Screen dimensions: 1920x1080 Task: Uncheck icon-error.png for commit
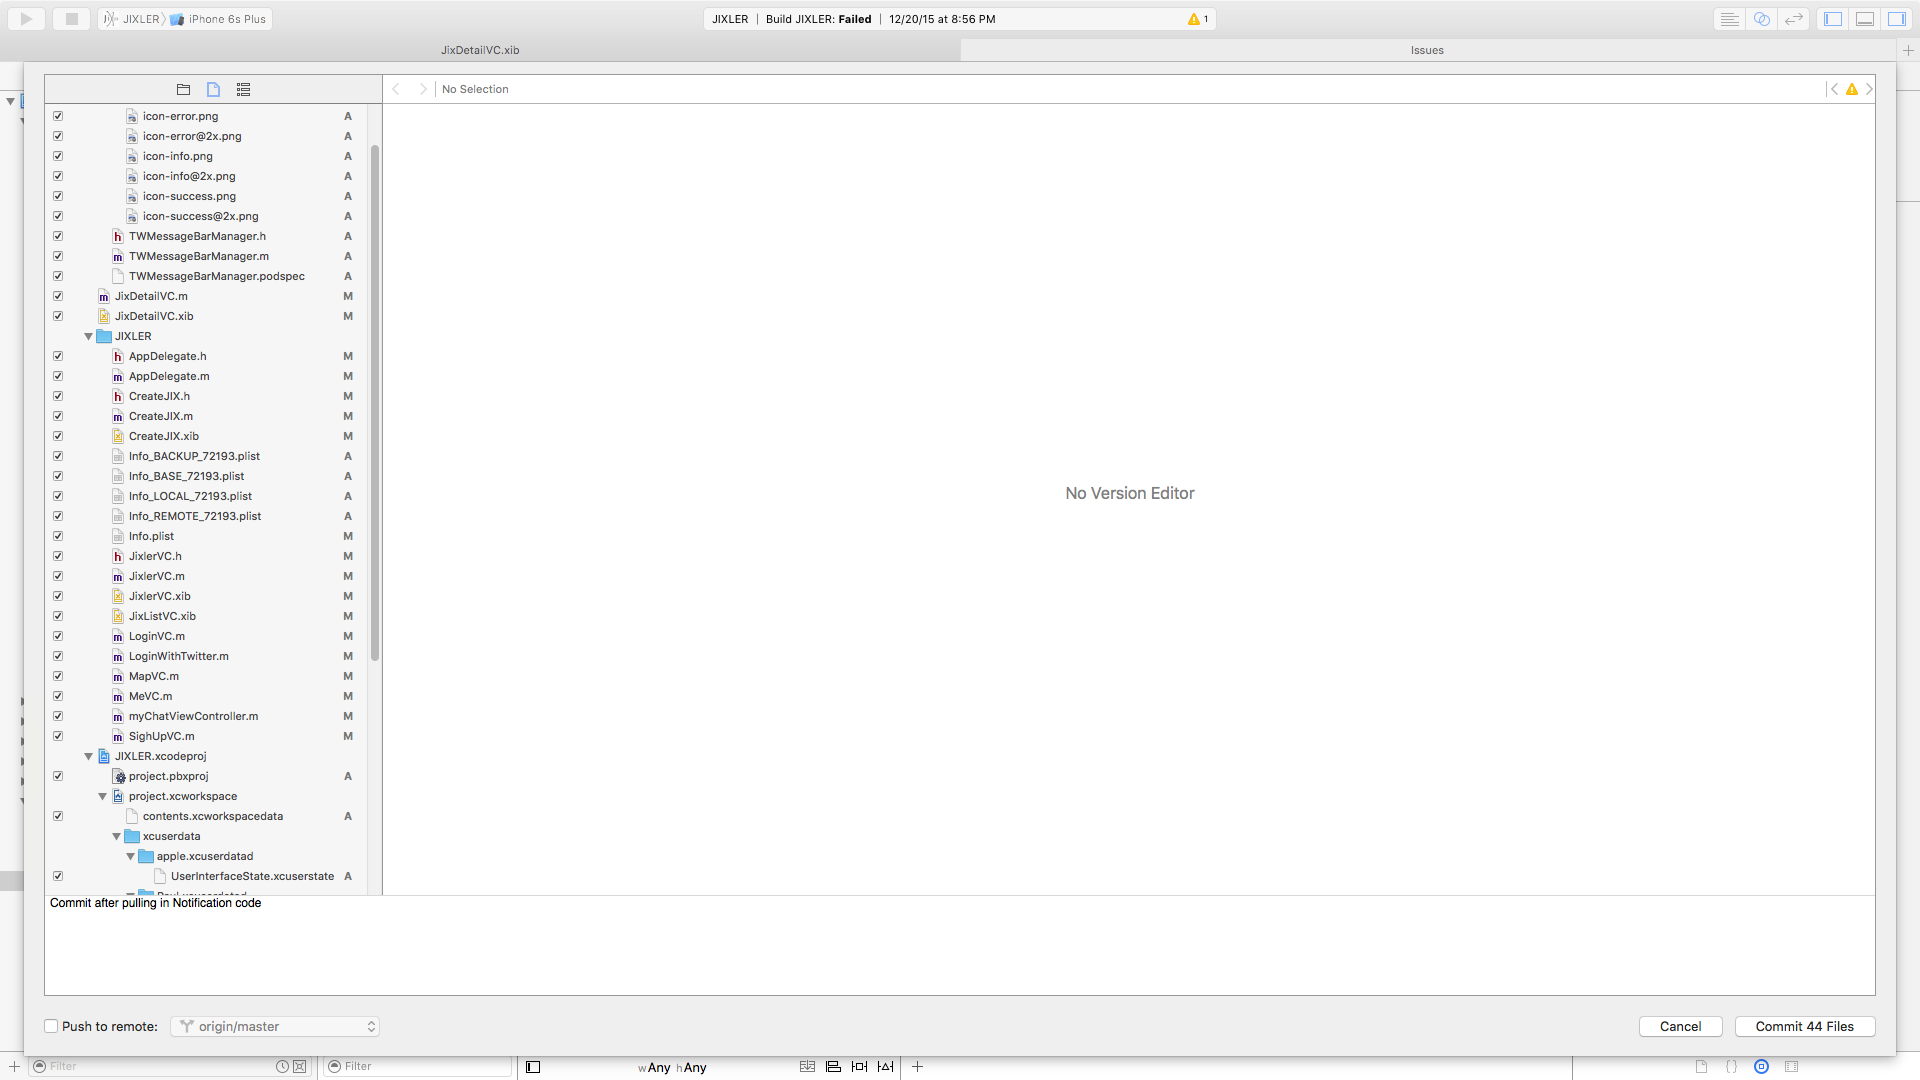[x=58, y=116]
